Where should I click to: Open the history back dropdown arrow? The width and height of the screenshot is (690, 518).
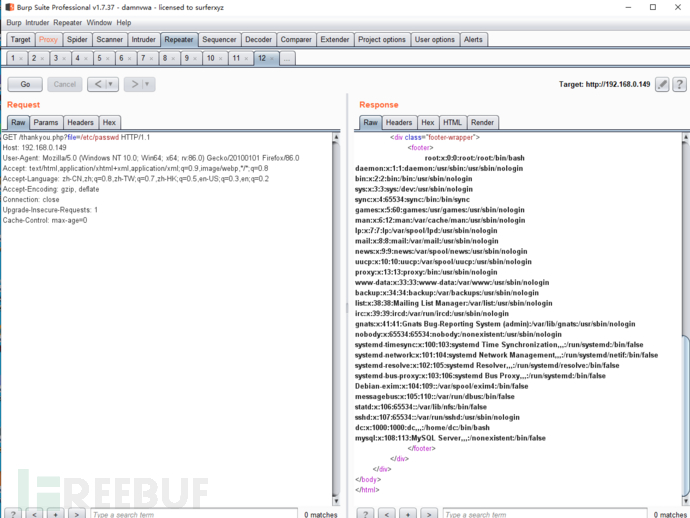tap(110, 84)
